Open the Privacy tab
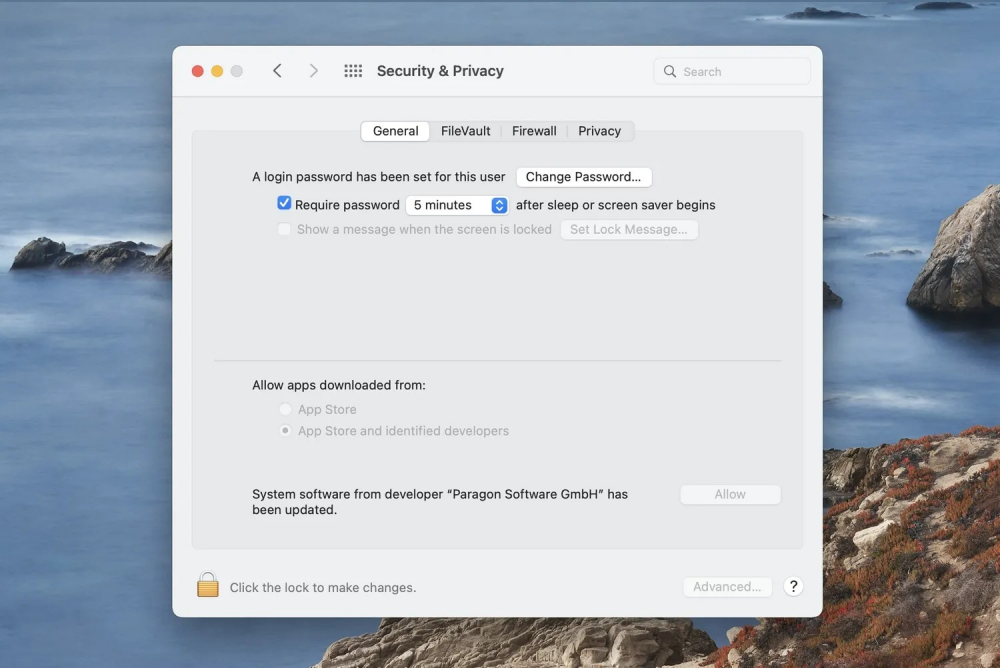The image size is (1000, 668). click(599, 131)
